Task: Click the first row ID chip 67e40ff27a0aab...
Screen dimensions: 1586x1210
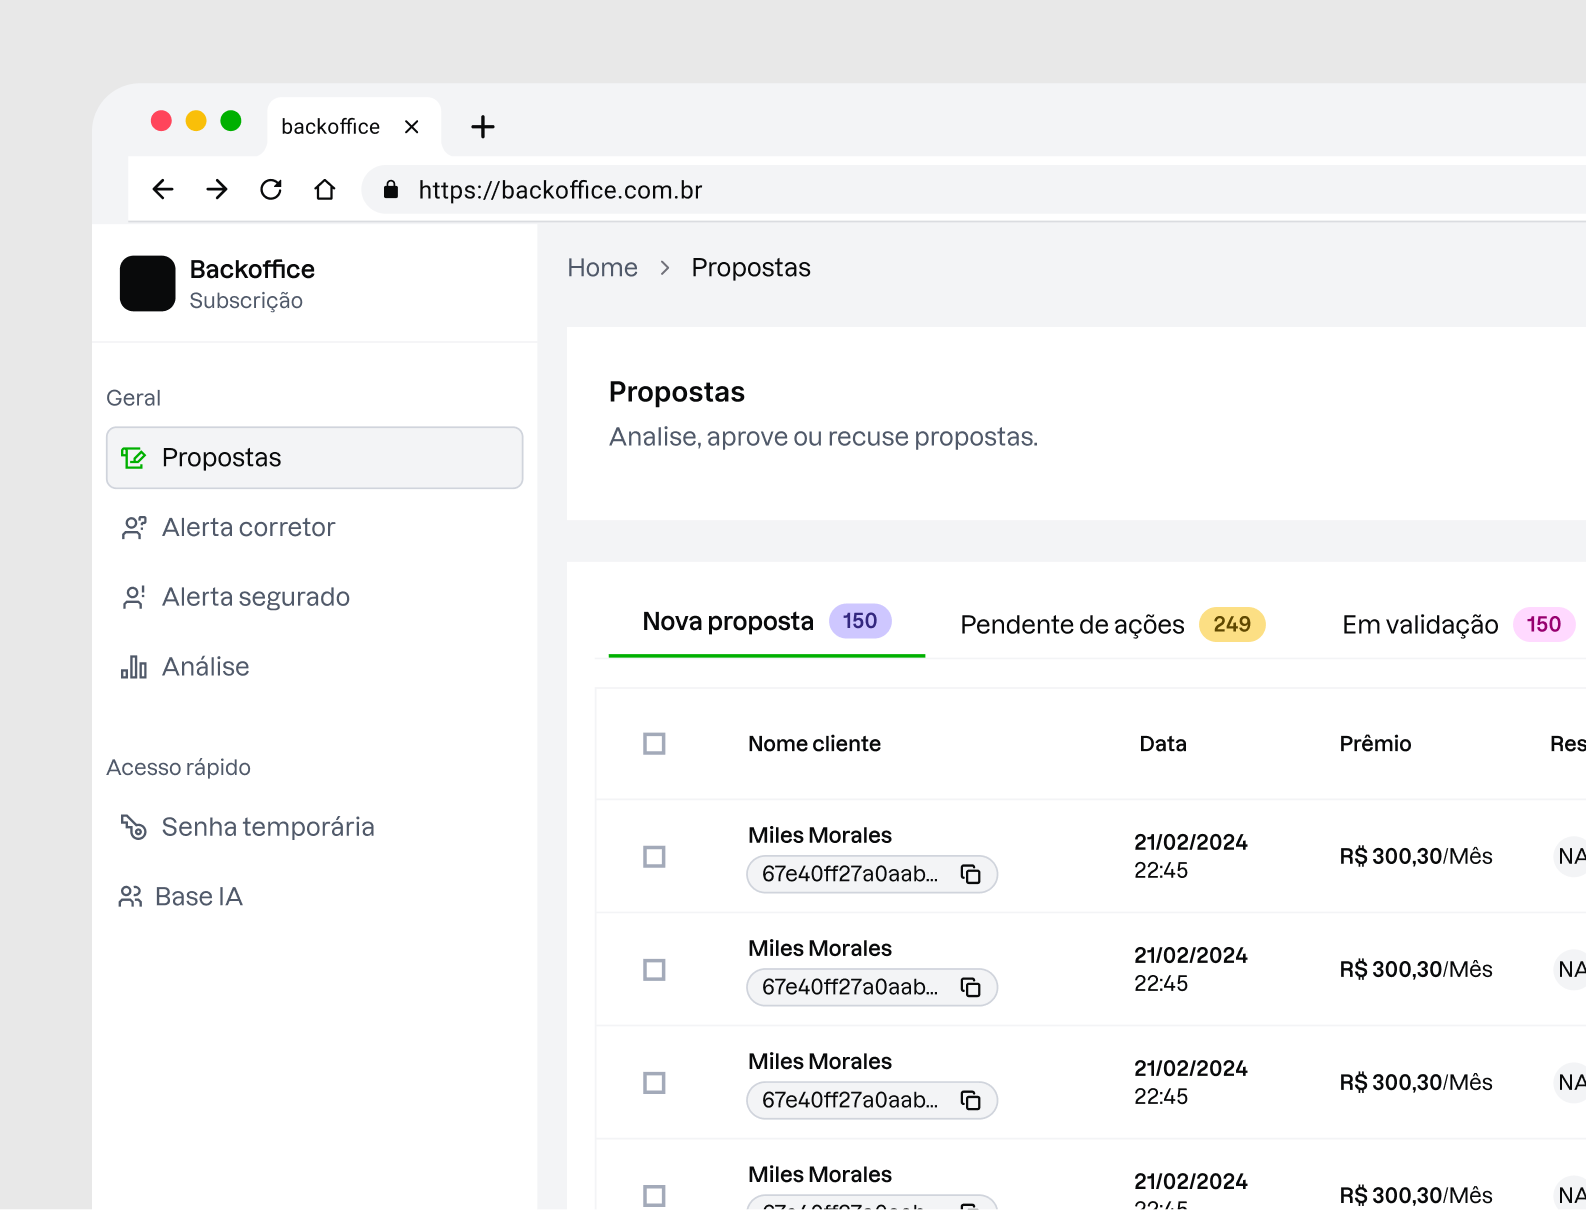Action: click(872, 874)
